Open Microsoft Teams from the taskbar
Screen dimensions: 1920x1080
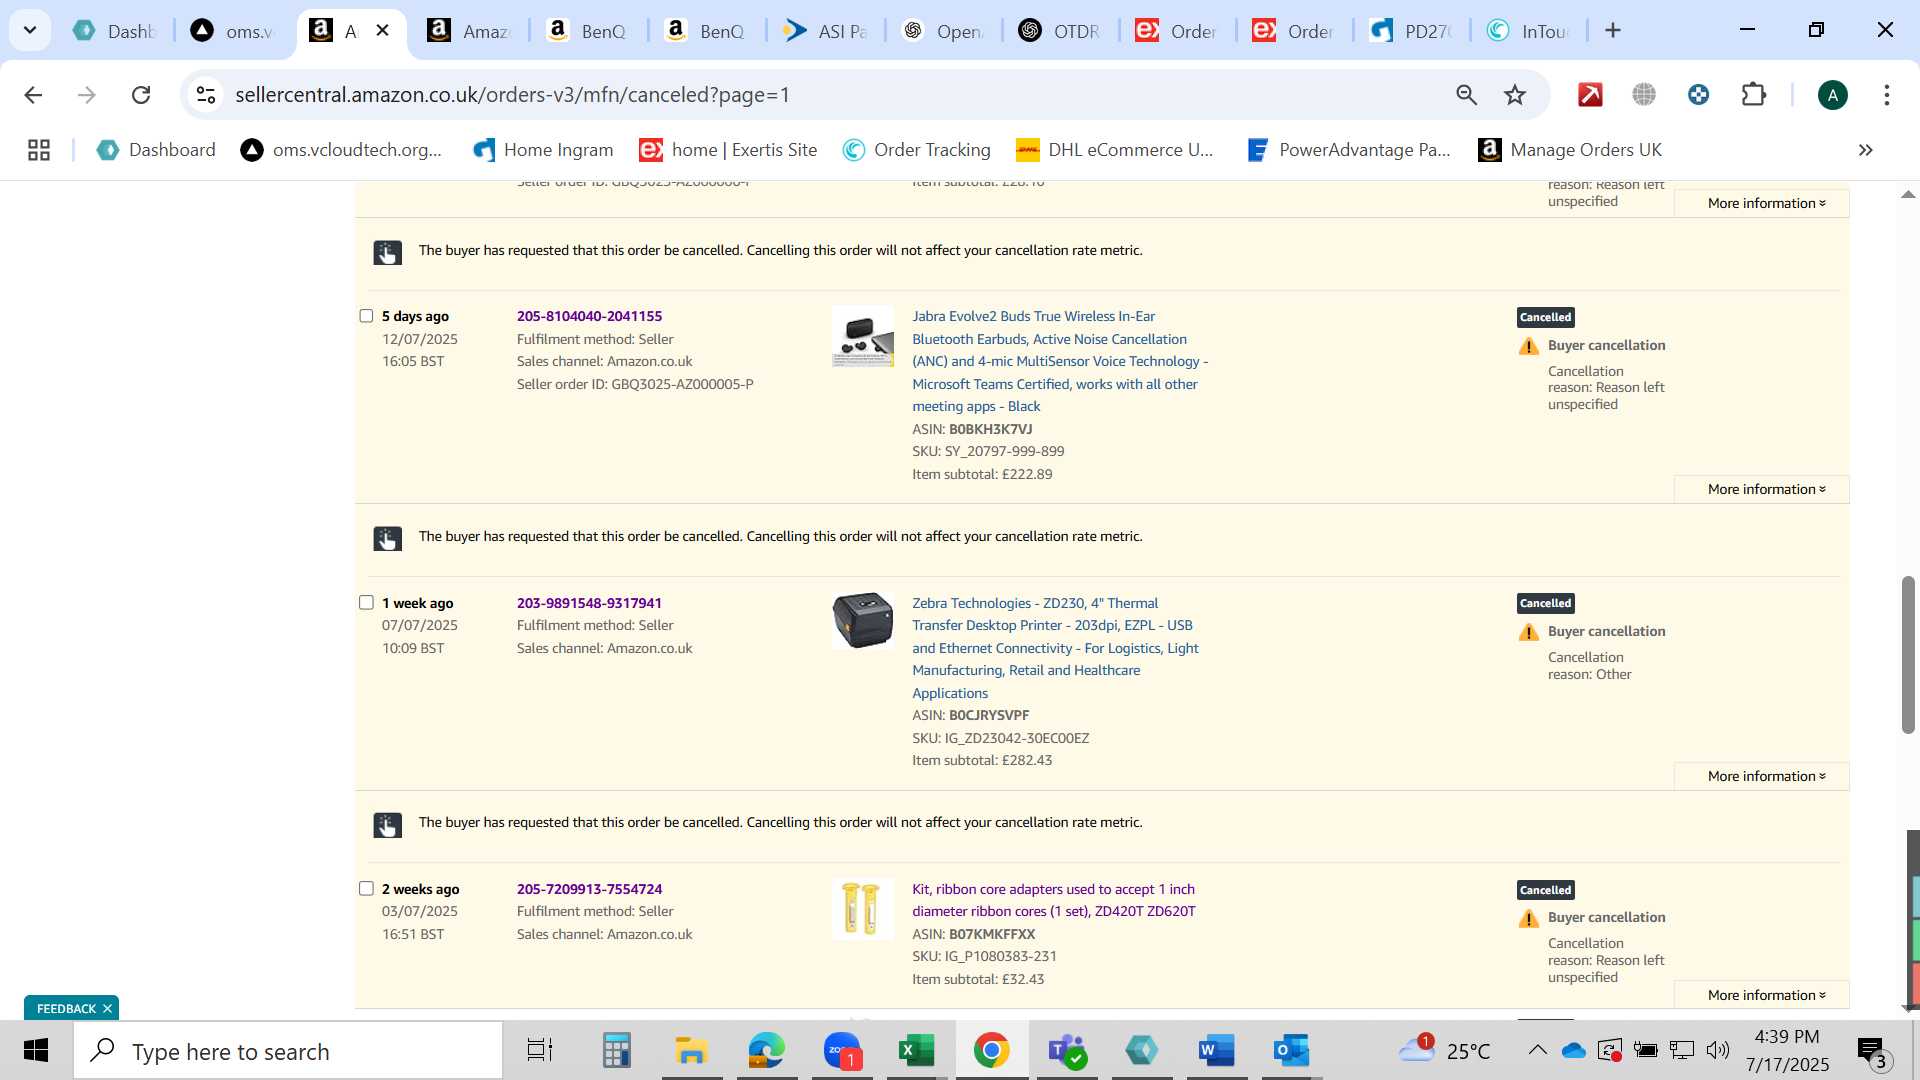point(1067,1051)
